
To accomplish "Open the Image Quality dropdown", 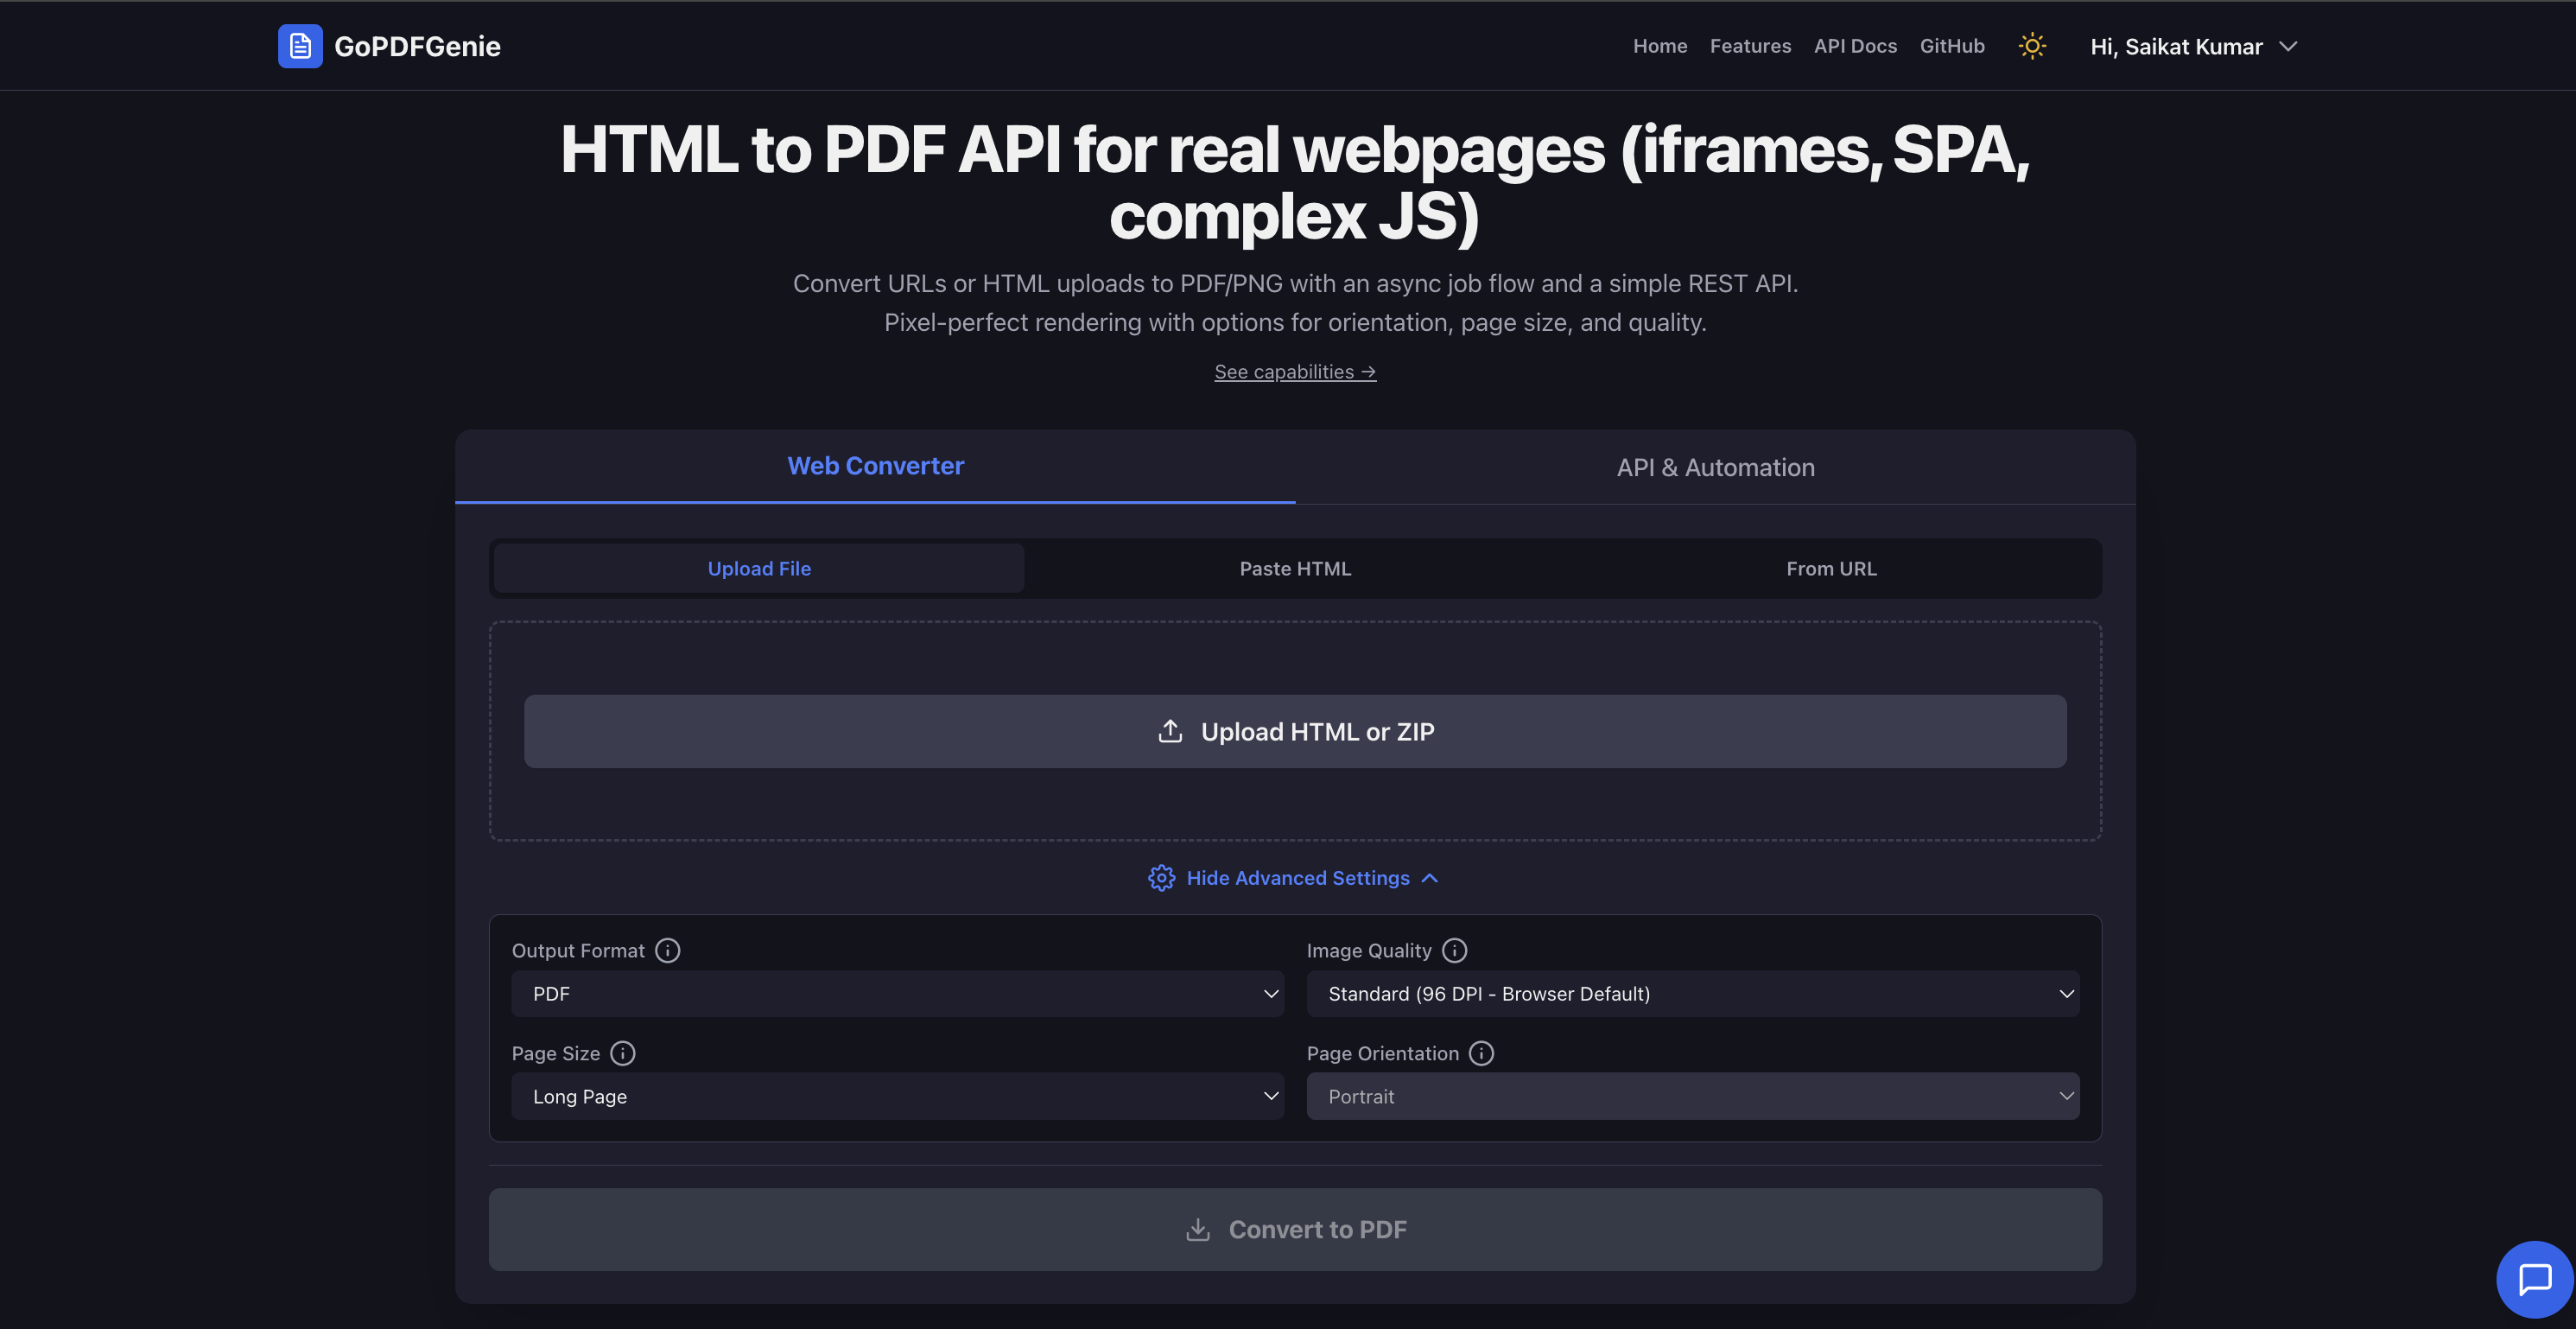I will point(1692,993).
